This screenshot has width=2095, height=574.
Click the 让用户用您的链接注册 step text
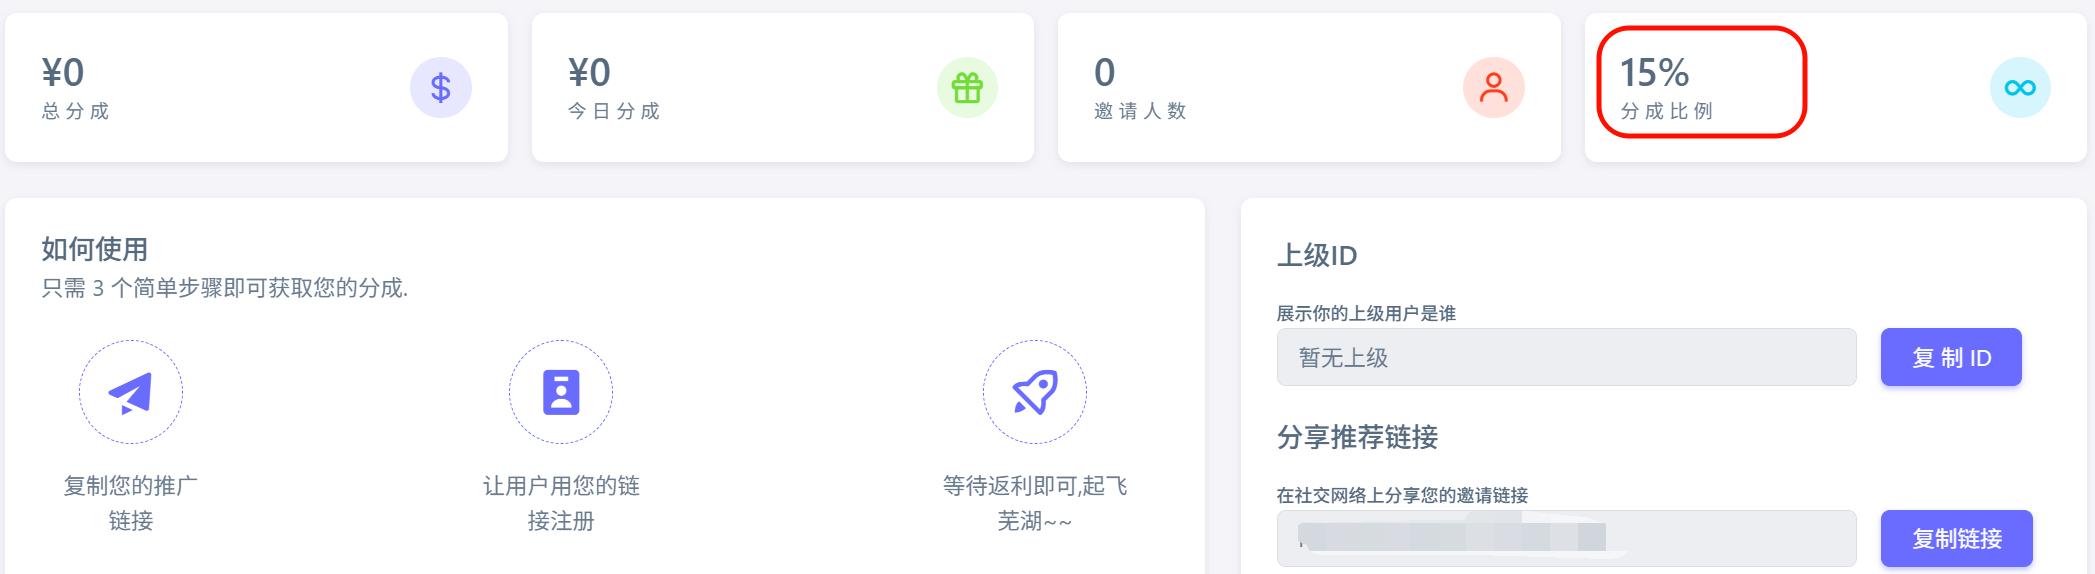[x=561, y=503]
